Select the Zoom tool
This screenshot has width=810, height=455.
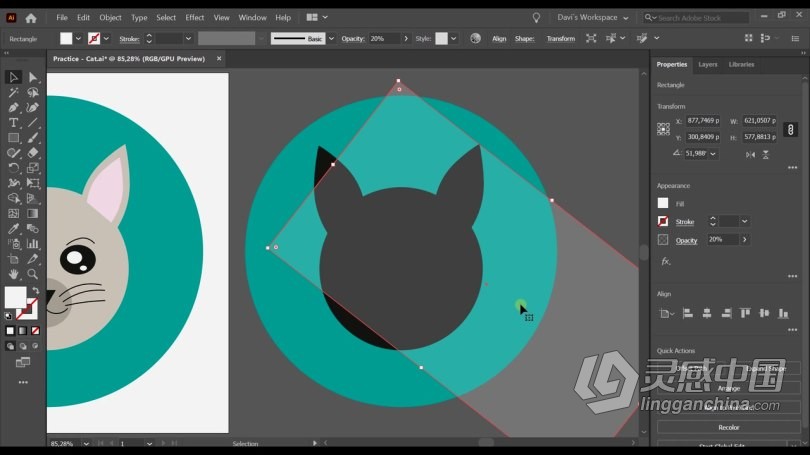[33, 274]
